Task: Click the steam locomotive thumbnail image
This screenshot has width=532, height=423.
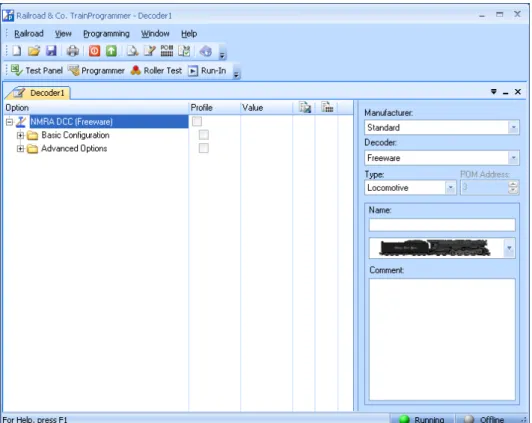Action: tap(435, 248)
